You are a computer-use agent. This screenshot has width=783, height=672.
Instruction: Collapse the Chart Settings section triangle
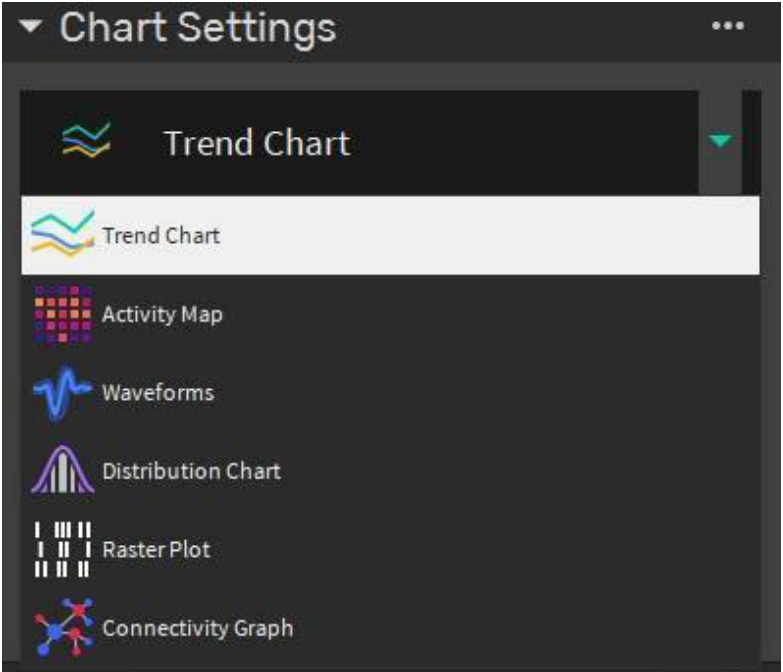pos(30,26)
